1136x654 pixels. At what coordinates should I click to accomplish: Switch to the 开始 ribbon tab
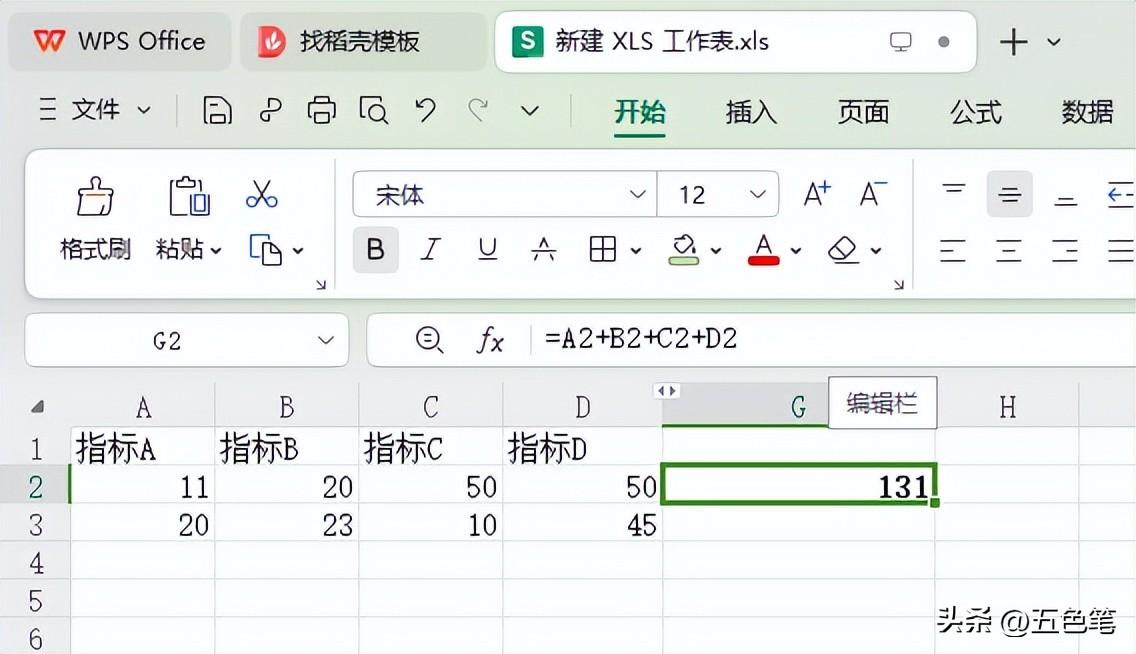[640, 112]
